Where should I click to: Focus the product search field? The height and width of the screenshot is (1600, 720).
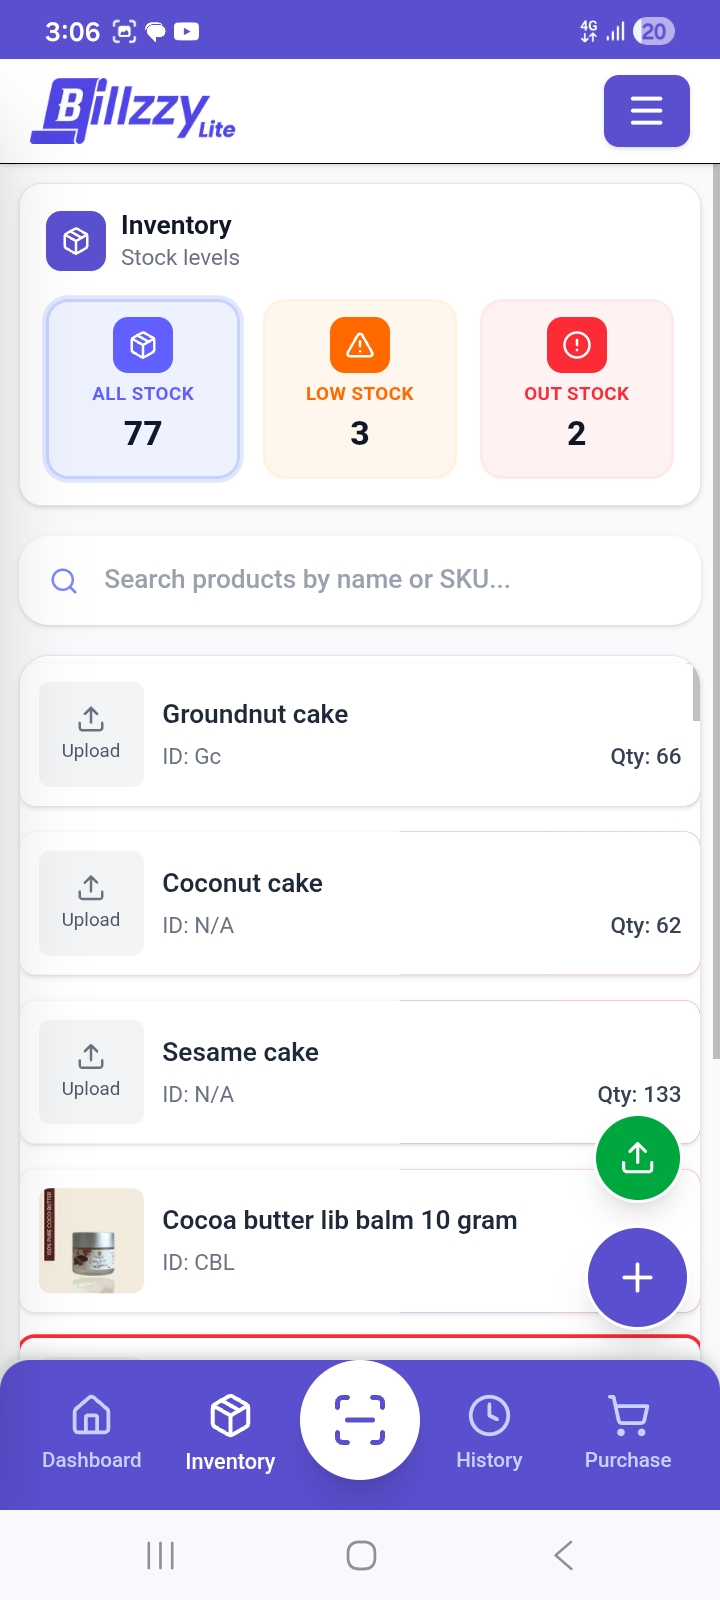(380, 580)
